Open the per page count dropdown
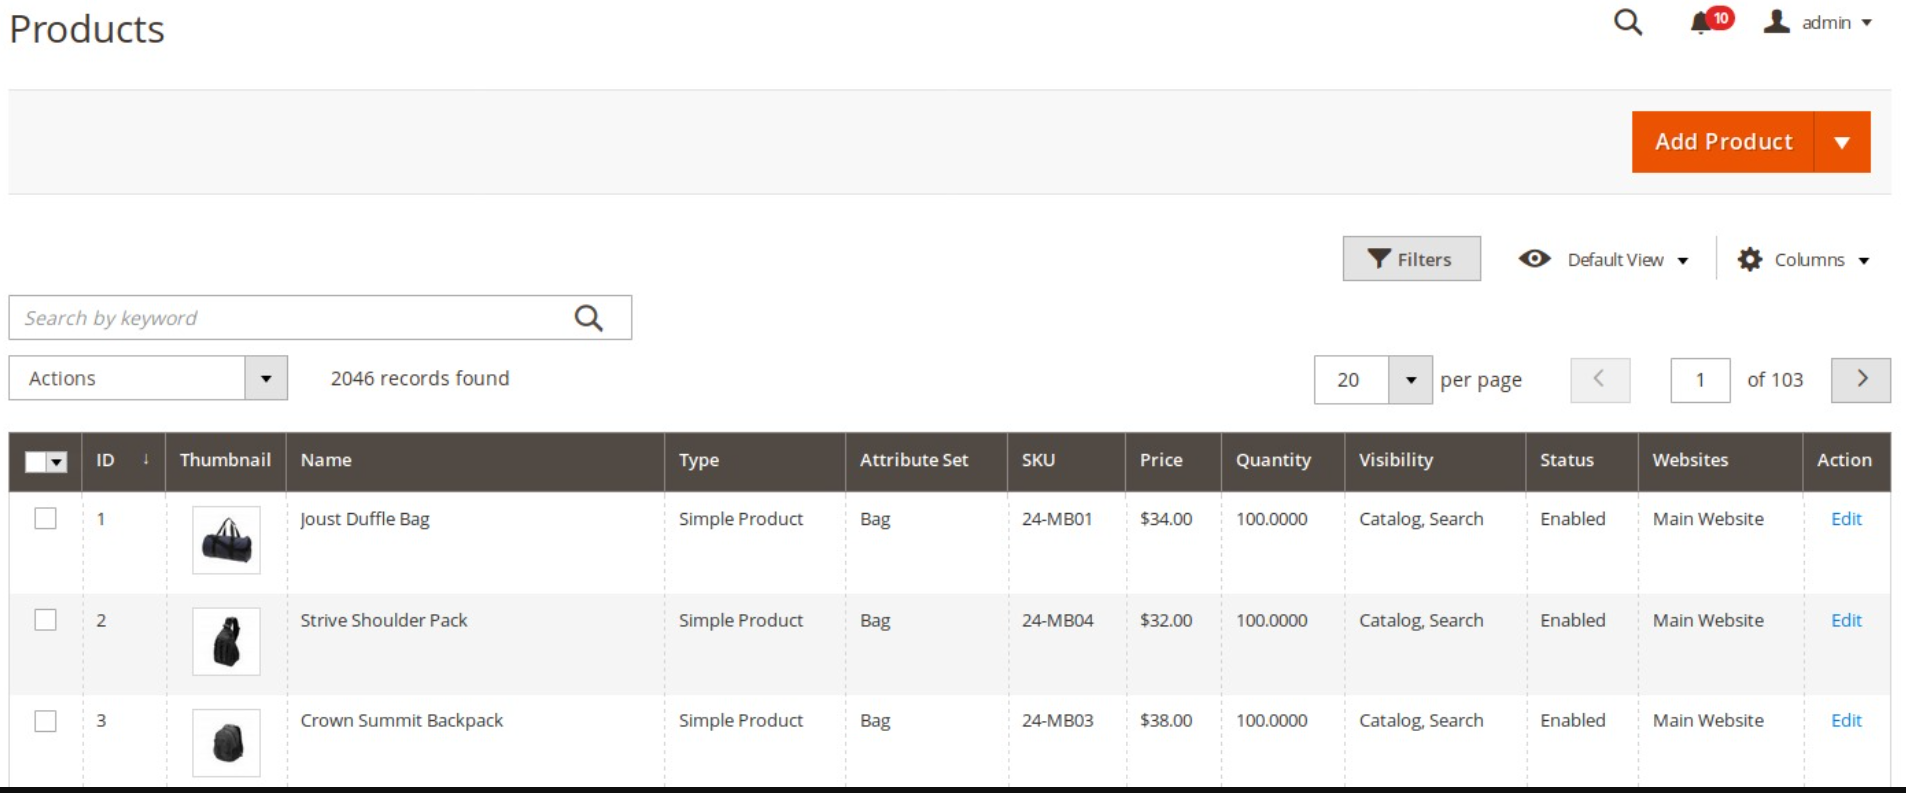Image resolution: width=1906 pixels, height=793 pixels. pos(1410,380)
